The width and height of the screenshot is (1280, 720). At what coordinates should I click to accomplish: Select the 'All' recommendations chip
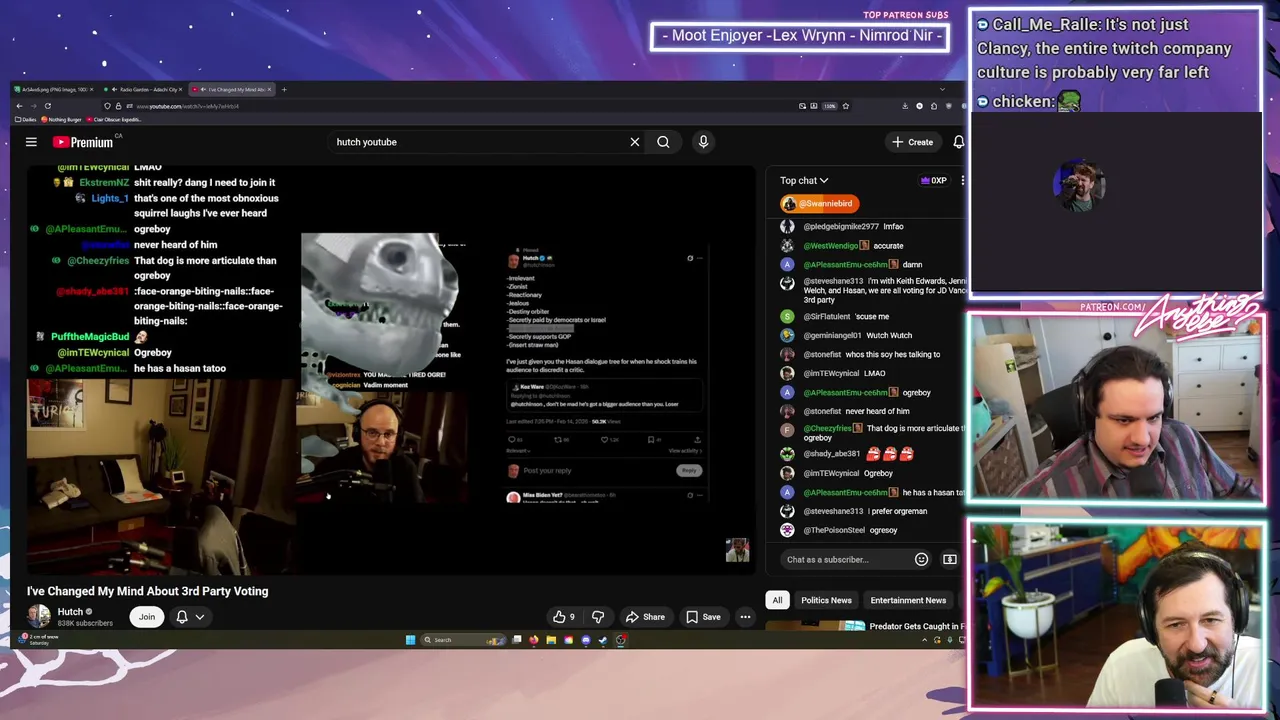[777, 600]
